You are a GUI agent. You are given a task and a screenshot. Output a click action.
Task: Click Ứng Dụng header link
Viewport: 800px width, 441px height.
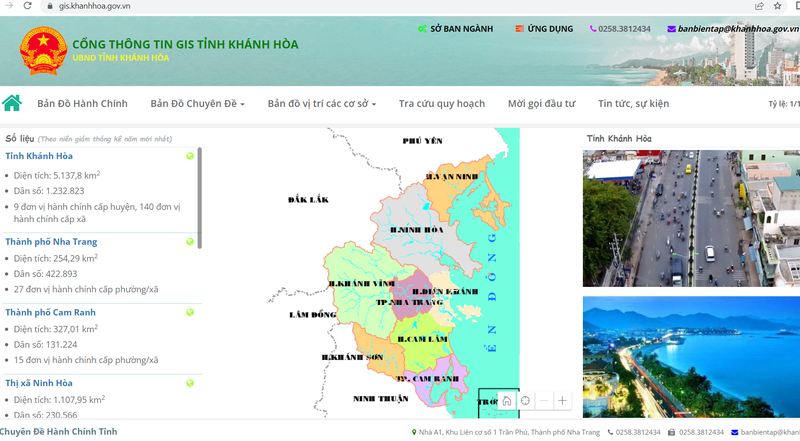(550, 29)
